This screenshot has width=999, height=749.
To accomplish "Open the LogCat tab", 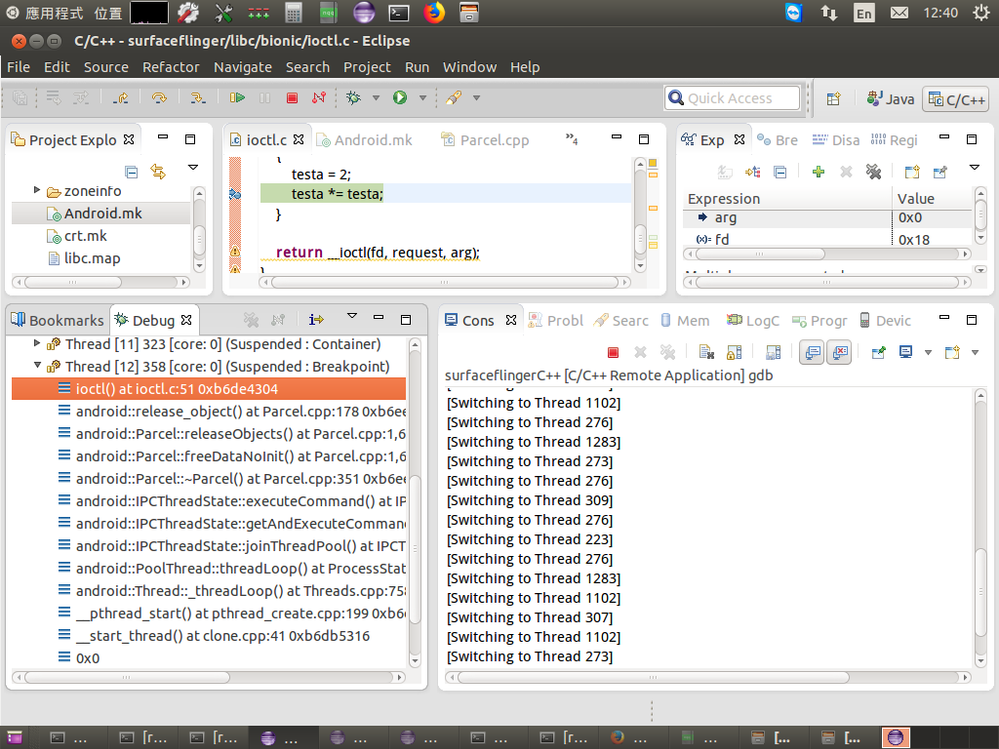I will click(x=753, y=321).
